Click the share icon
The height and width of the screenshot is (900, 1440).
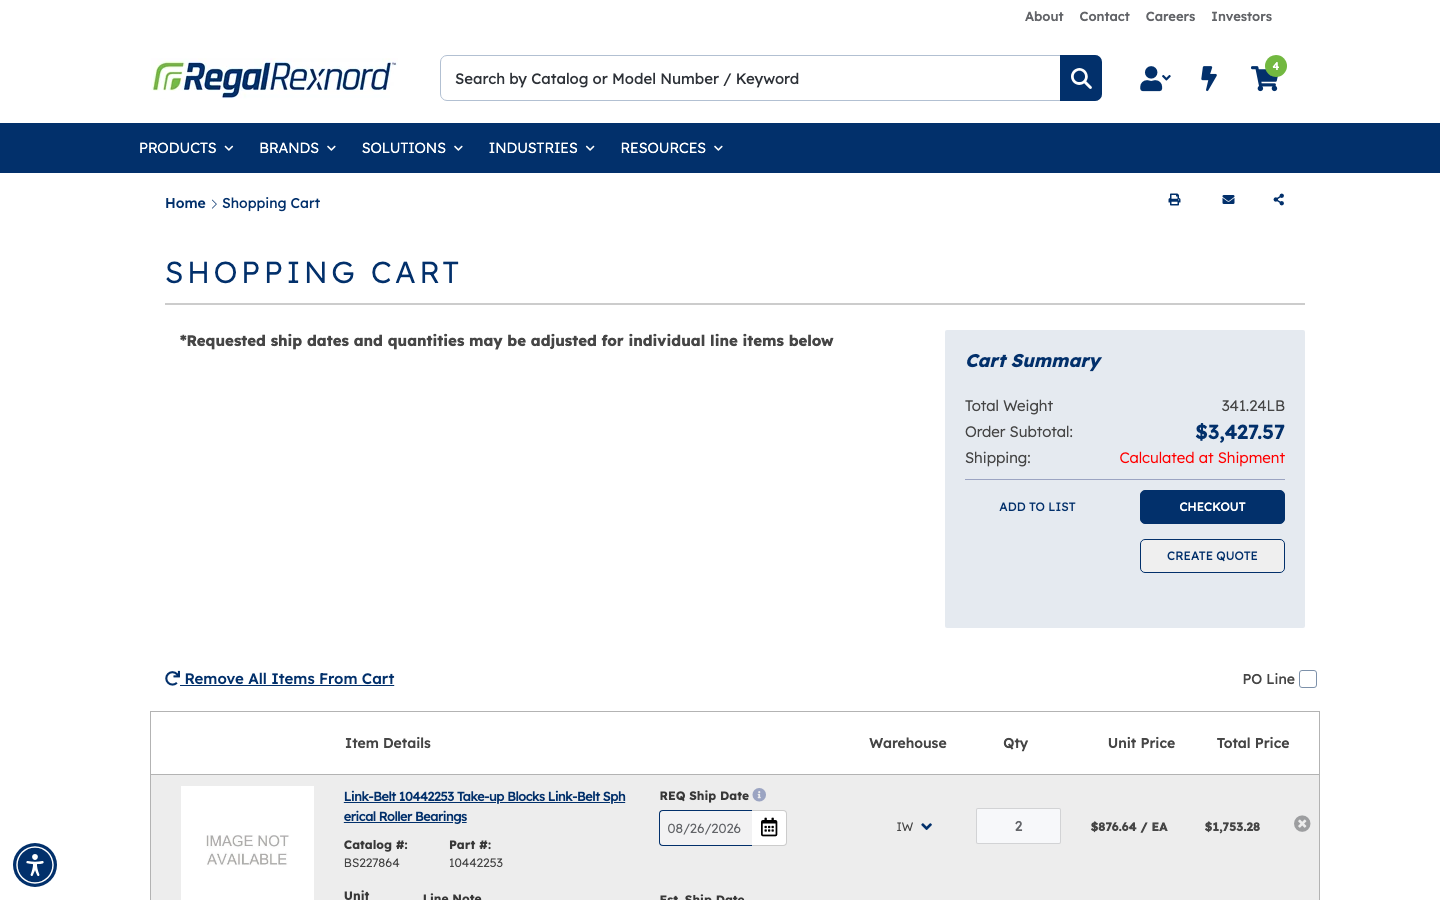pyautogui.click(x=1279, y=200)
